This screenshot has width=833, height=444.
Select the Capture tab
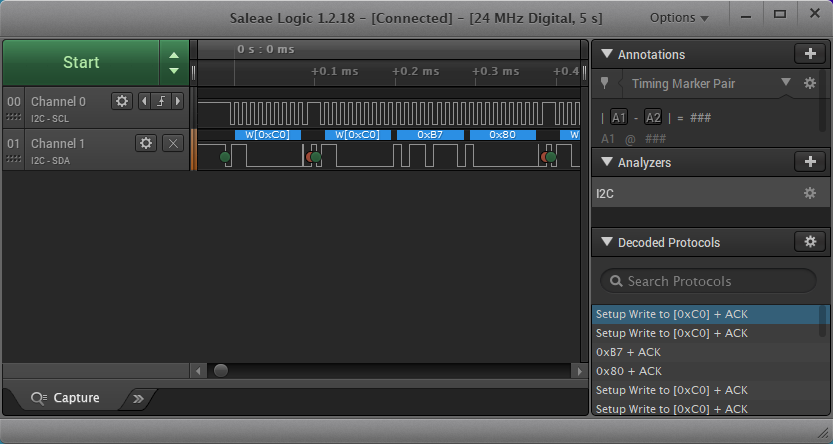coord(65,398)
